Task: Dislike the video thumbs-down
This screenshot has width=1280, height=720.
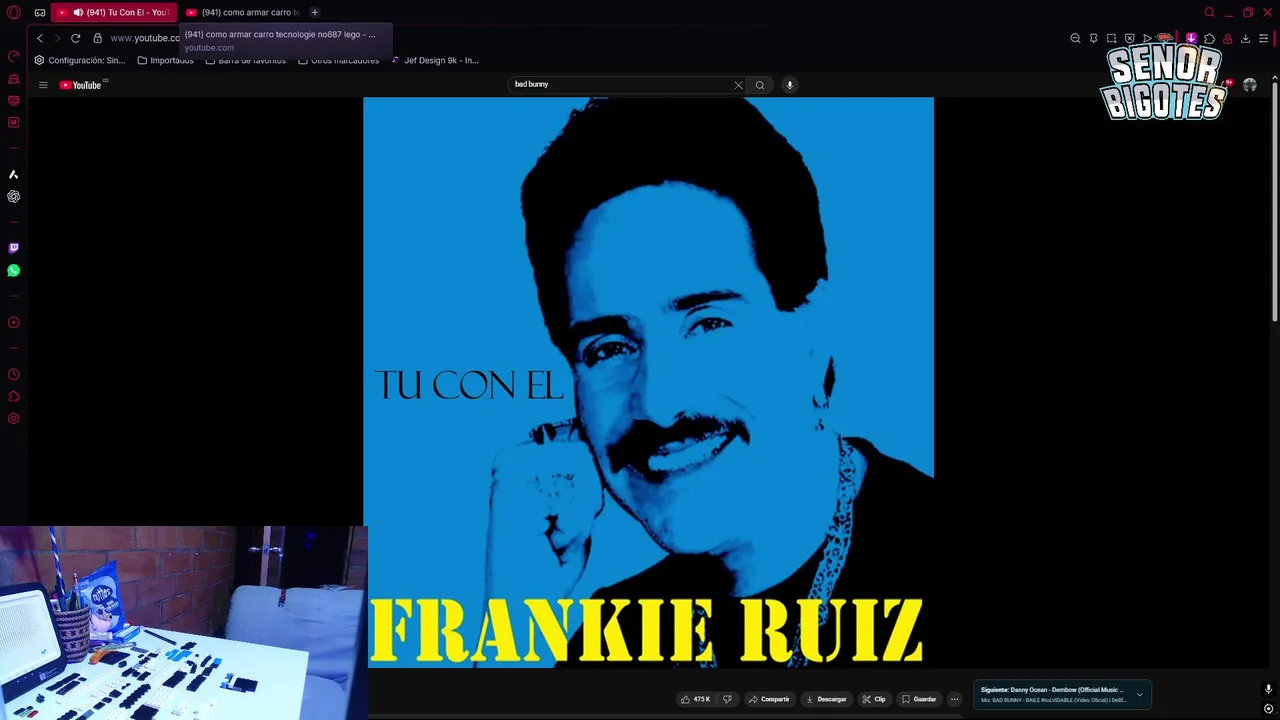Action: [727, 699]
